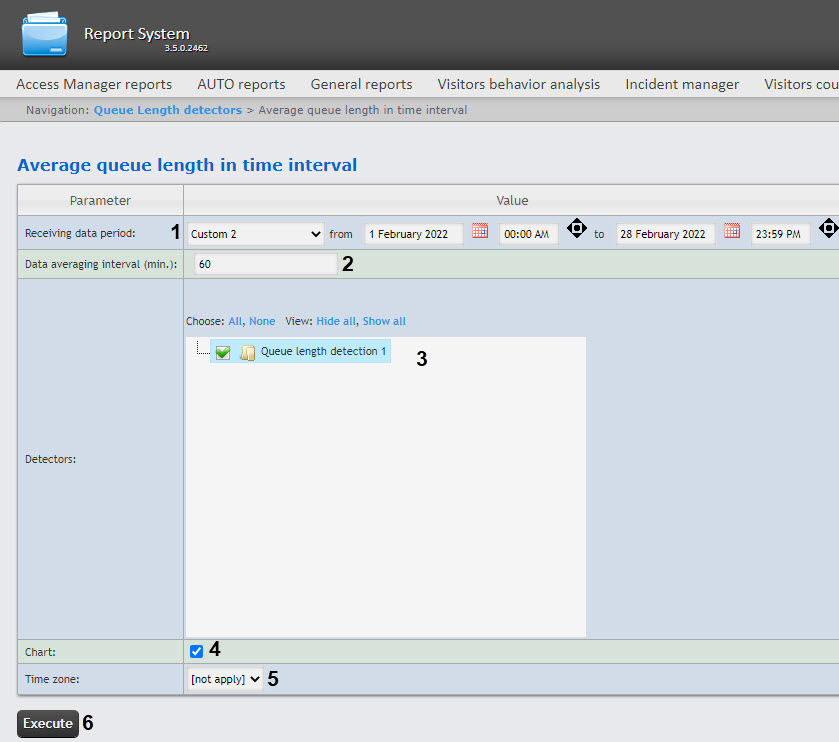Viewport: 839px width, 742px height.
Task: Open the Receiving data period dropdown
Action: click(255, 234)
